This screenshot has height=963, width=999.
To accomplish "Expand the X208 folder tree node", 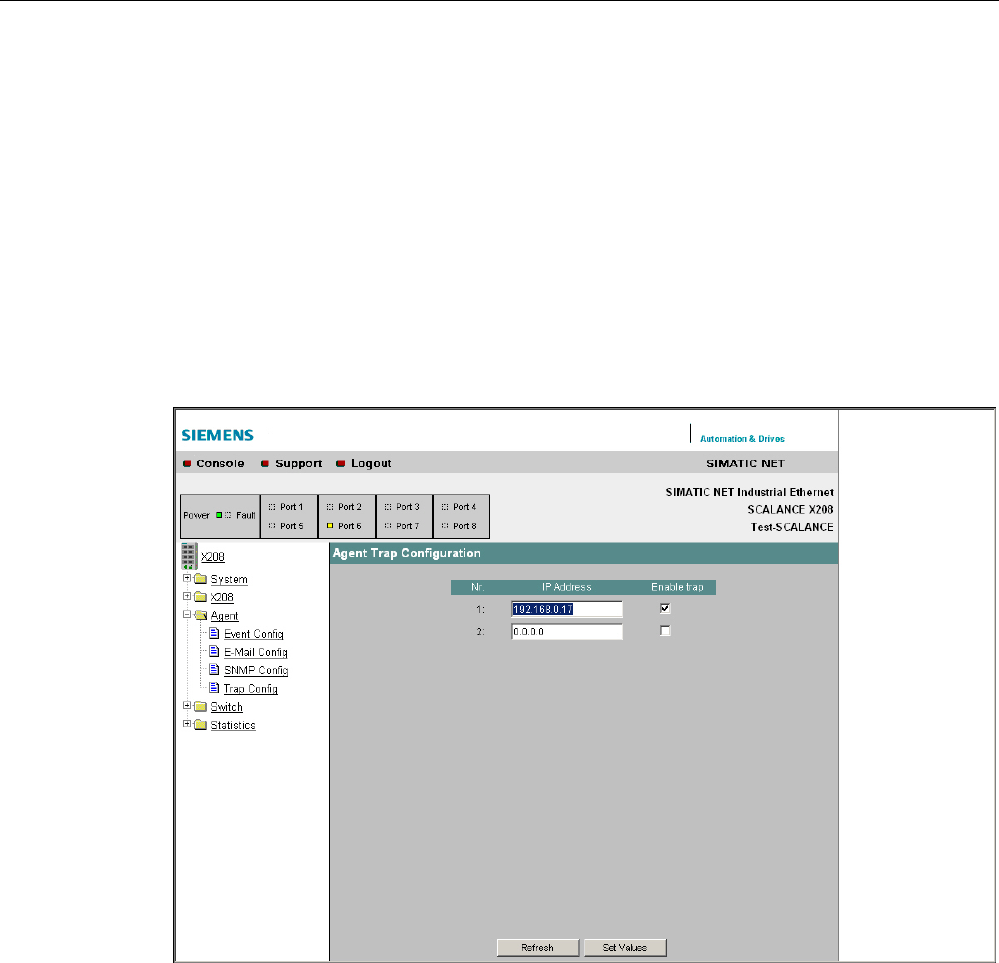I will click(x=187, y=596).
